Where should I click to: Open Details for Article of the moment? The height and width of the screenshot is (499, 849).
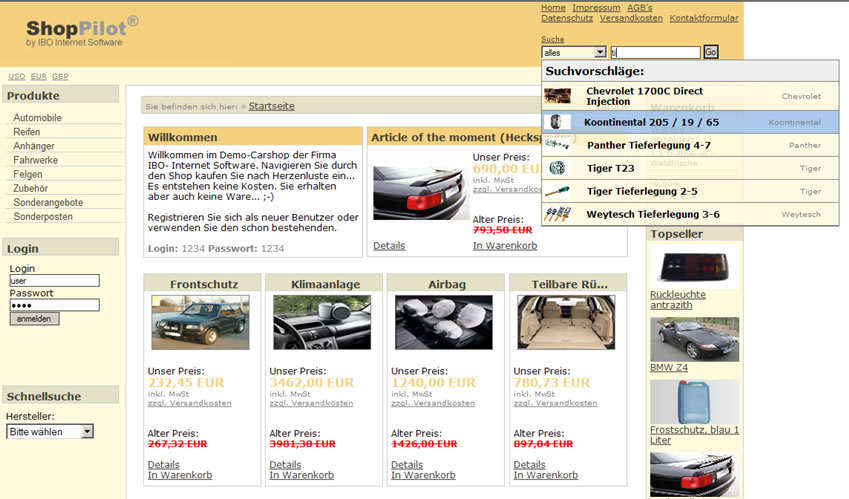(x=389, y=245)
